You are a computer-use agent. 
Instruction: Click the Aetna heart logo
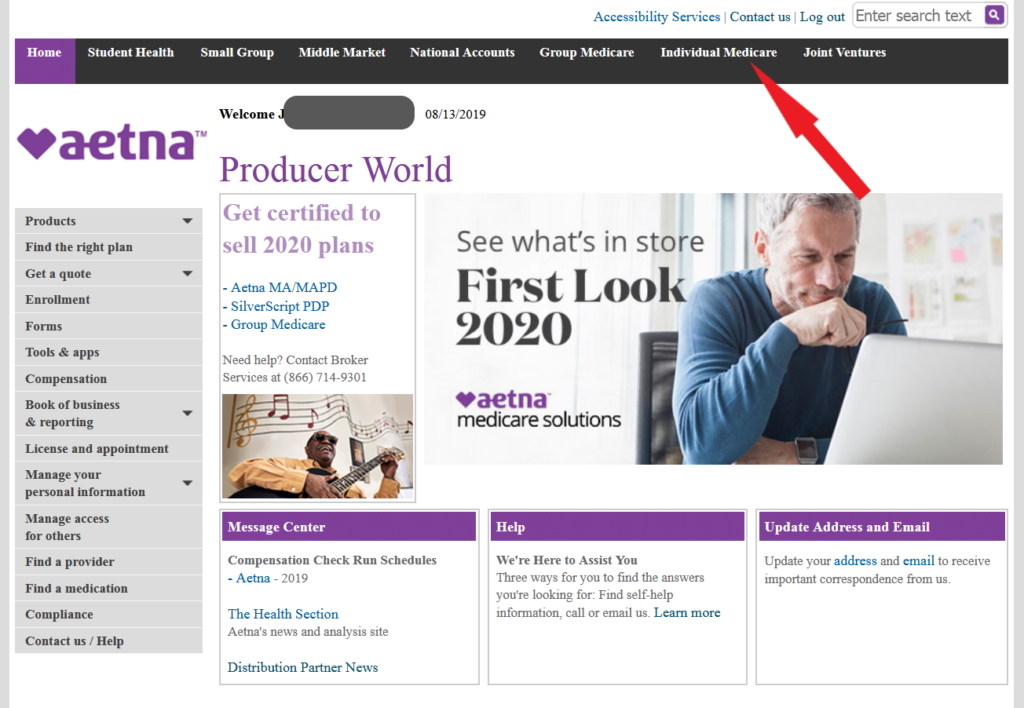[x=112, y=142]
